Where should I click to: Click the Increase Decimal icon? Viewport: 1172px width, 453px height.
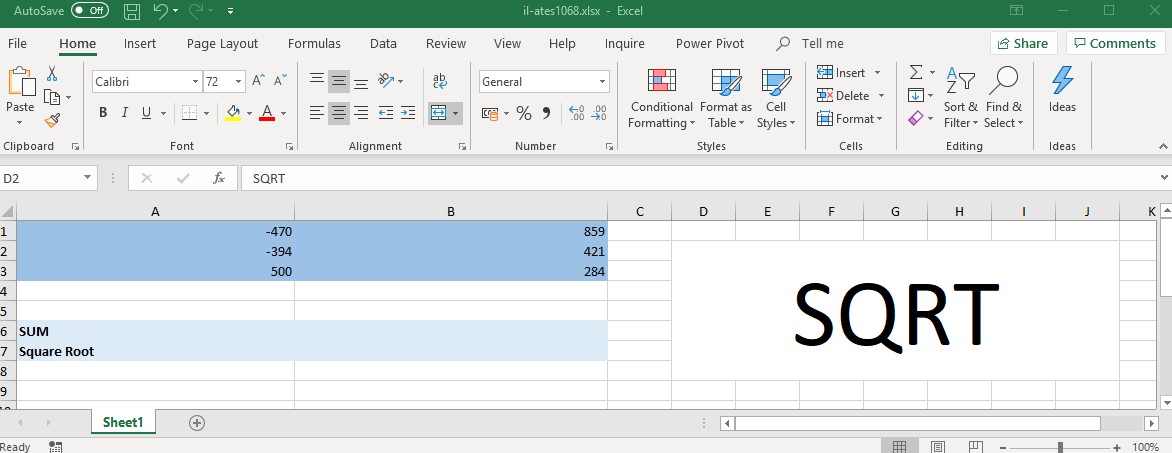pyautogui.click(x=577, y=113)
